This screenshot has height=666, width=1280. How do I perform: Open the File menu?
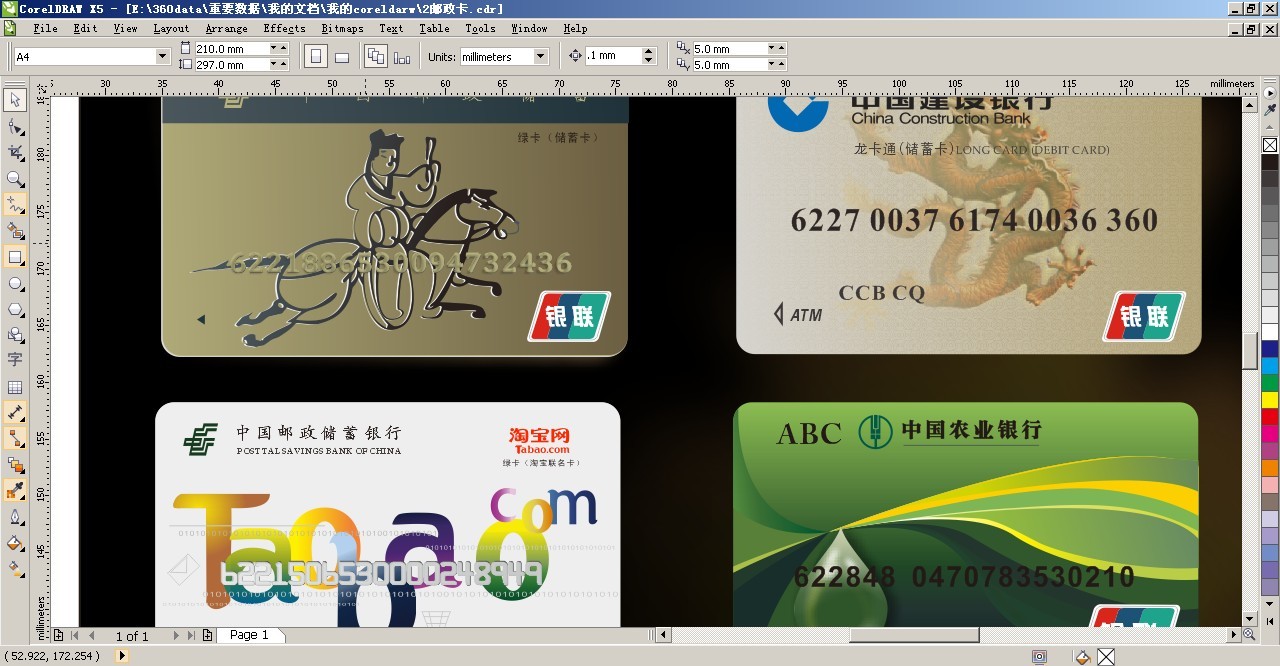pos(46,28)
